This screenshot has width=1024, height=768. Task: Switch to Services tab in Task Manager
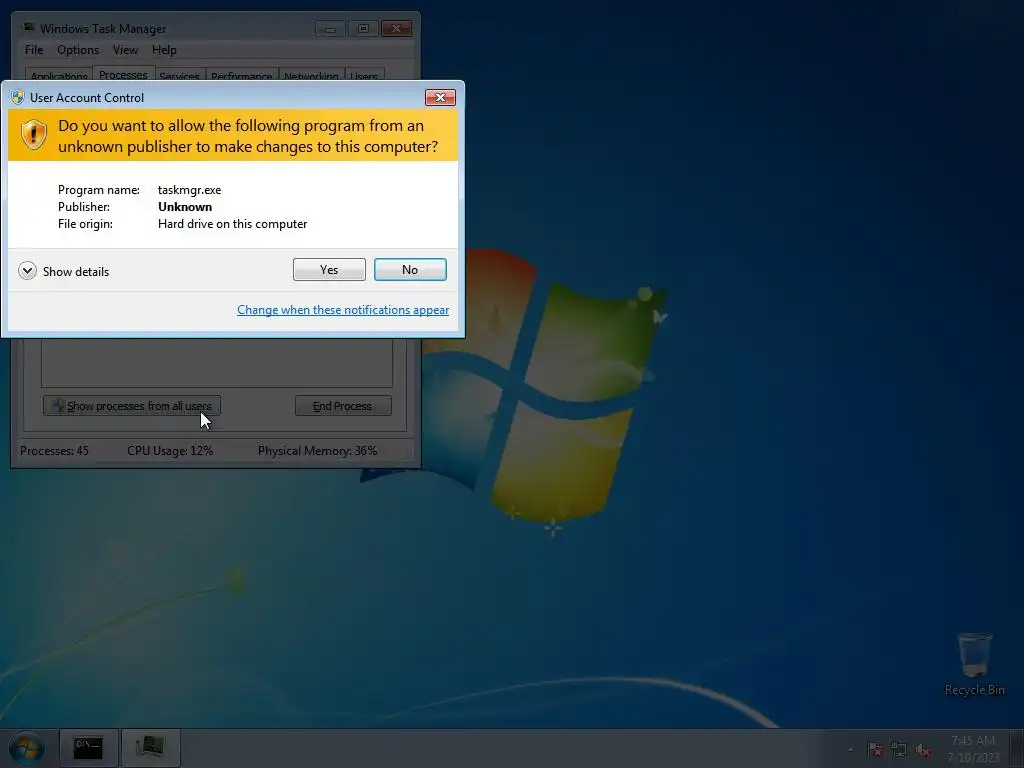[180, 74]
